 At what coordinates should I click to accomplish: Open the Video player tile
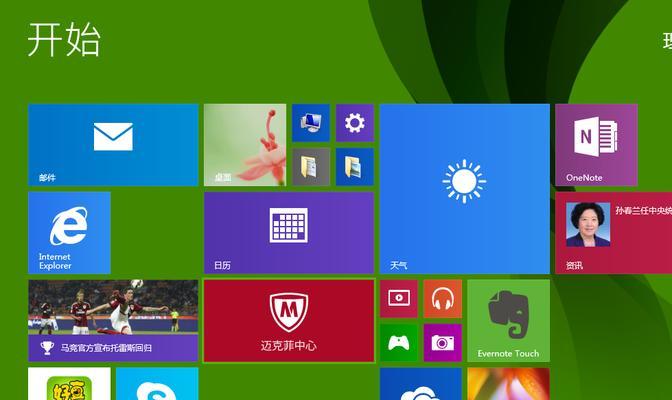(x=399, y=298)
